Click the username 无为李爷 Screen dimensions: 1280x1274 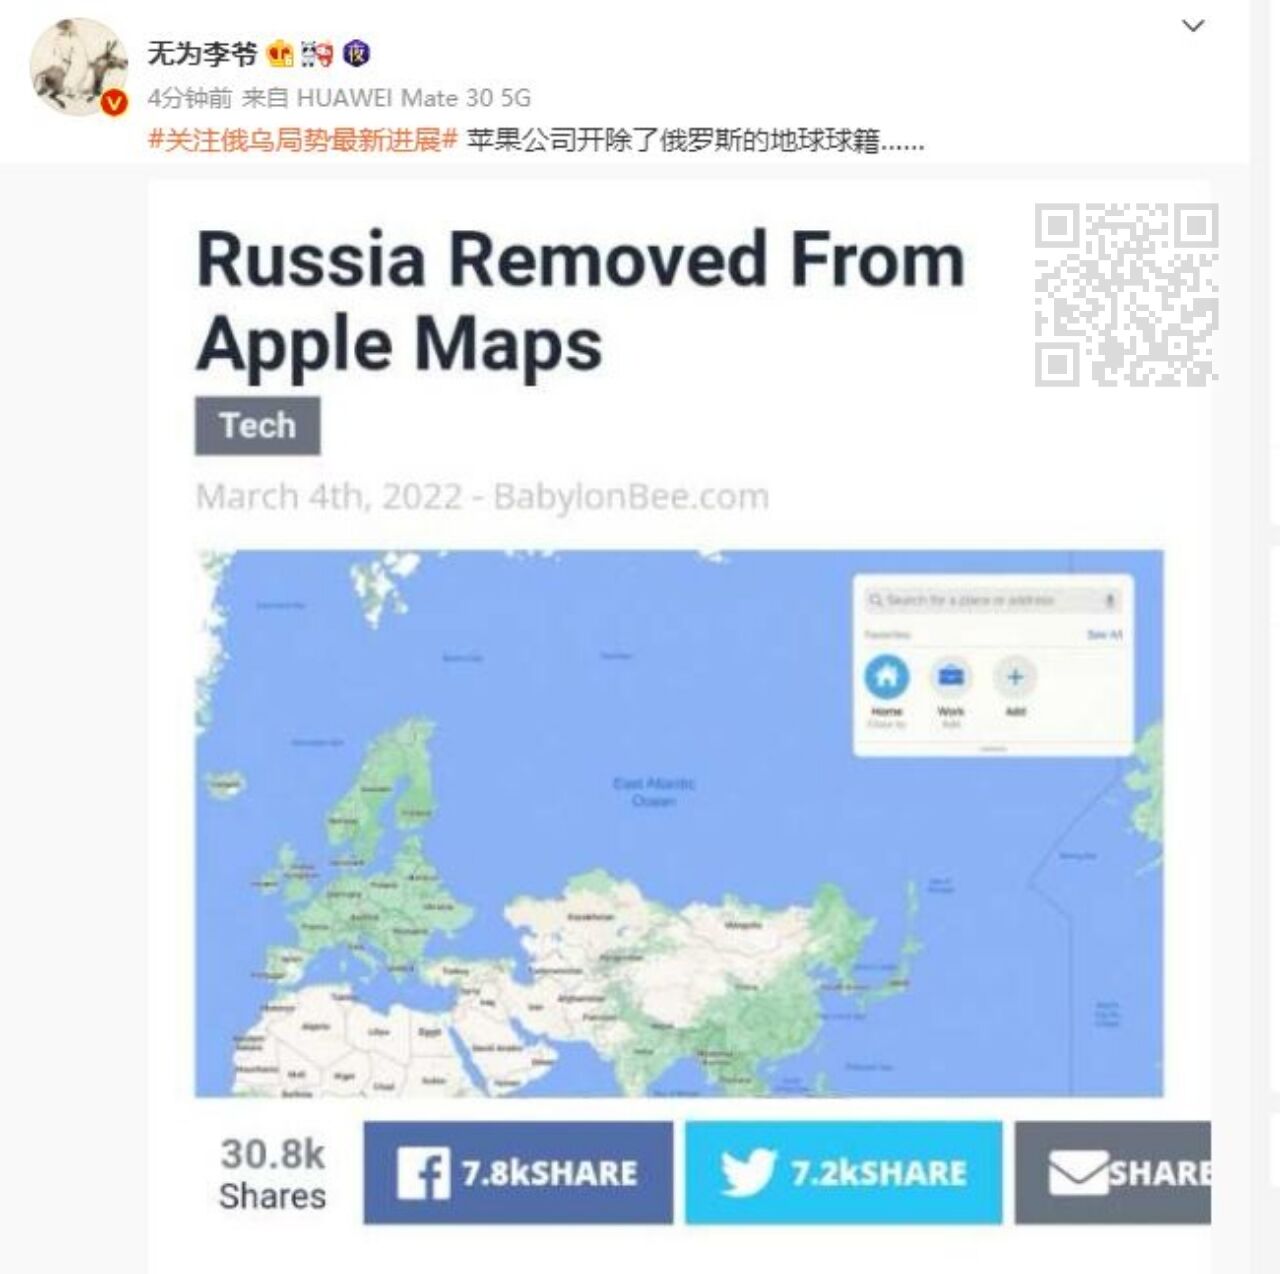point(202,53)
